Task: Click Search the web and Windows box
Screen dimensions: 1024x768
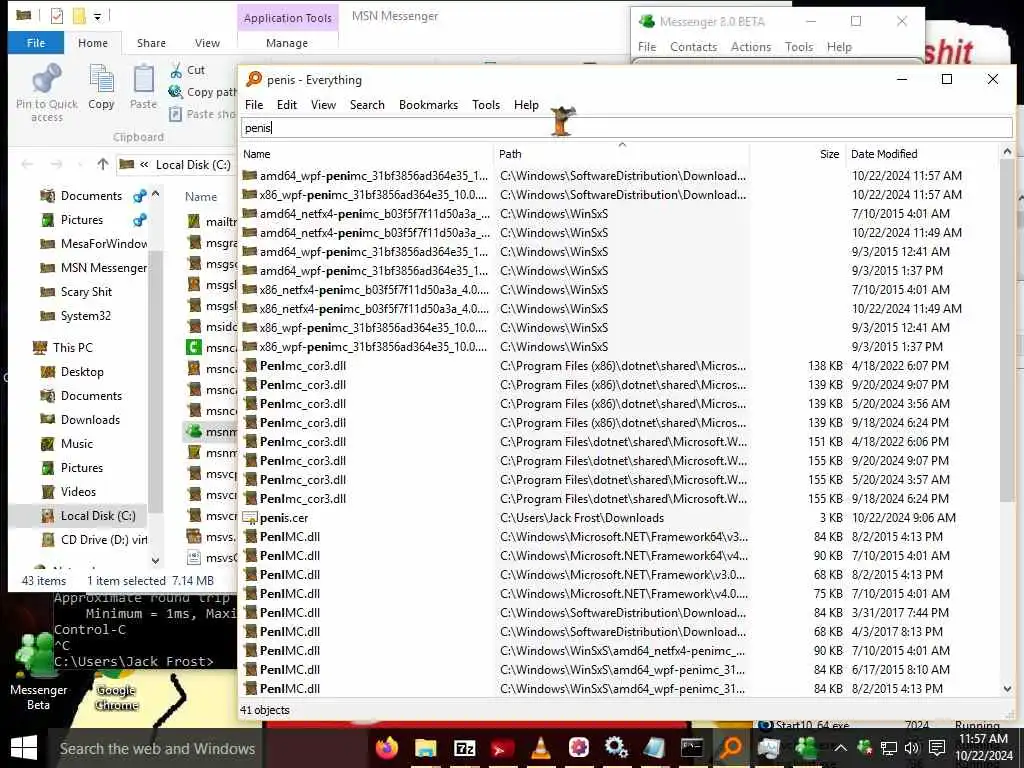Action: (157, 748)
